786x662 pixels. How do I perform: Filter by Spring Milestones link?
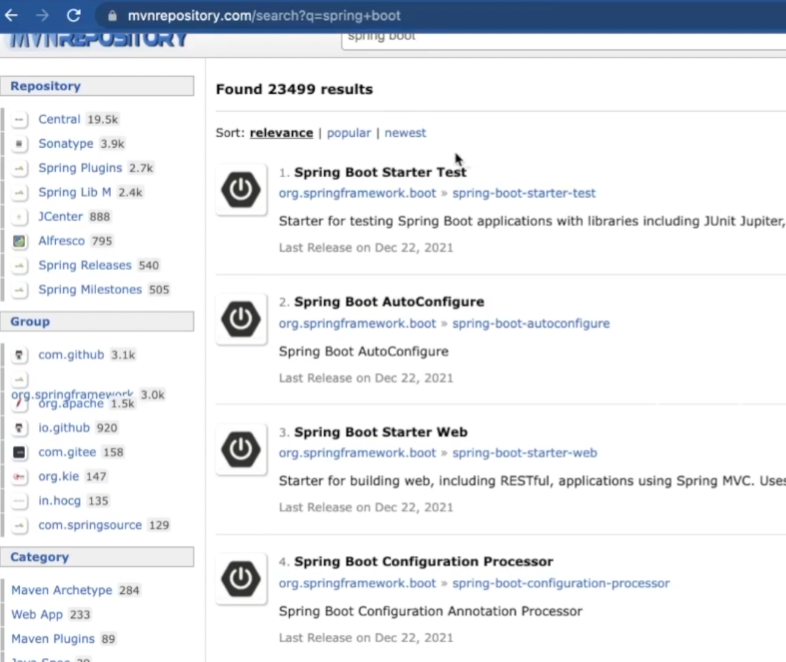point(90,290)
